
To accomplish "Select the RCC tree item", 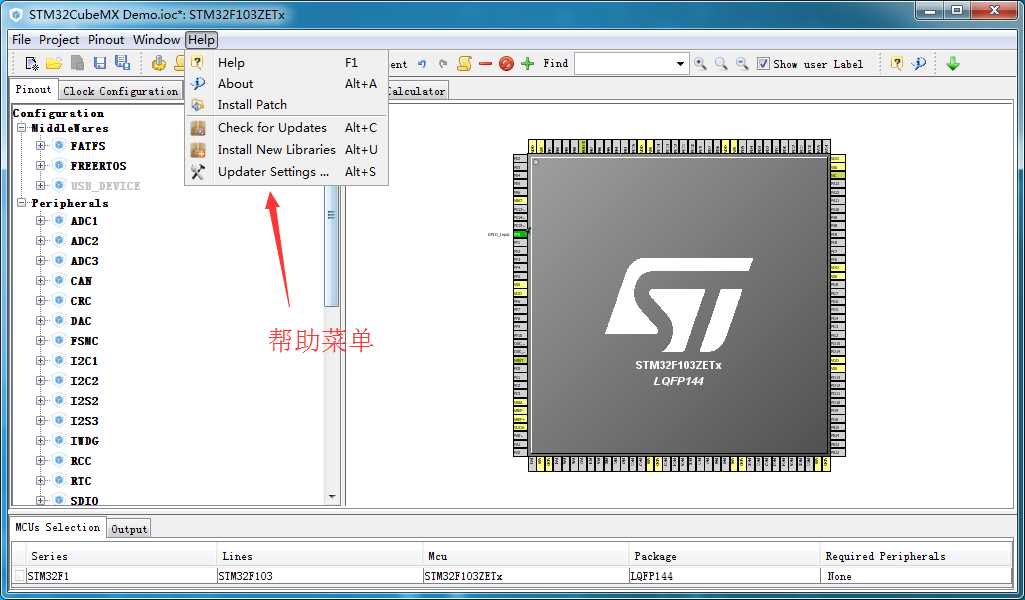I will tap(81, 461).
